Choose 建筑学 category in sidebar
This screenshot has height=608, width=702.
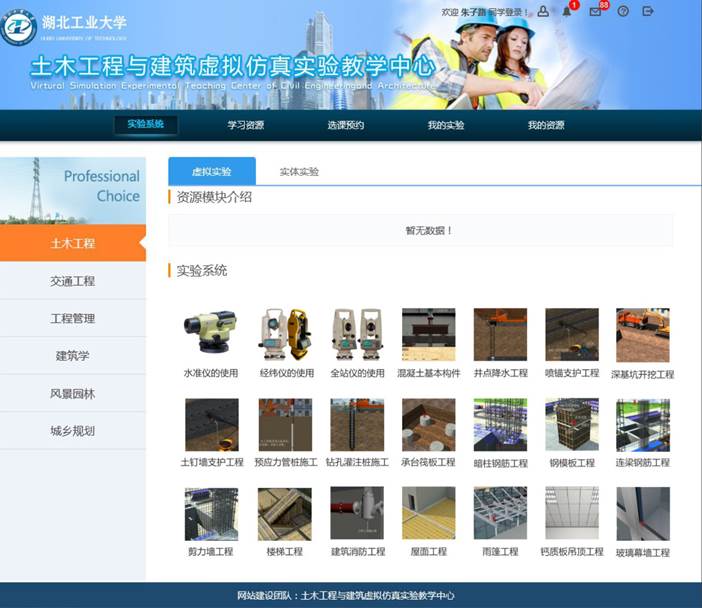point(73,356)
